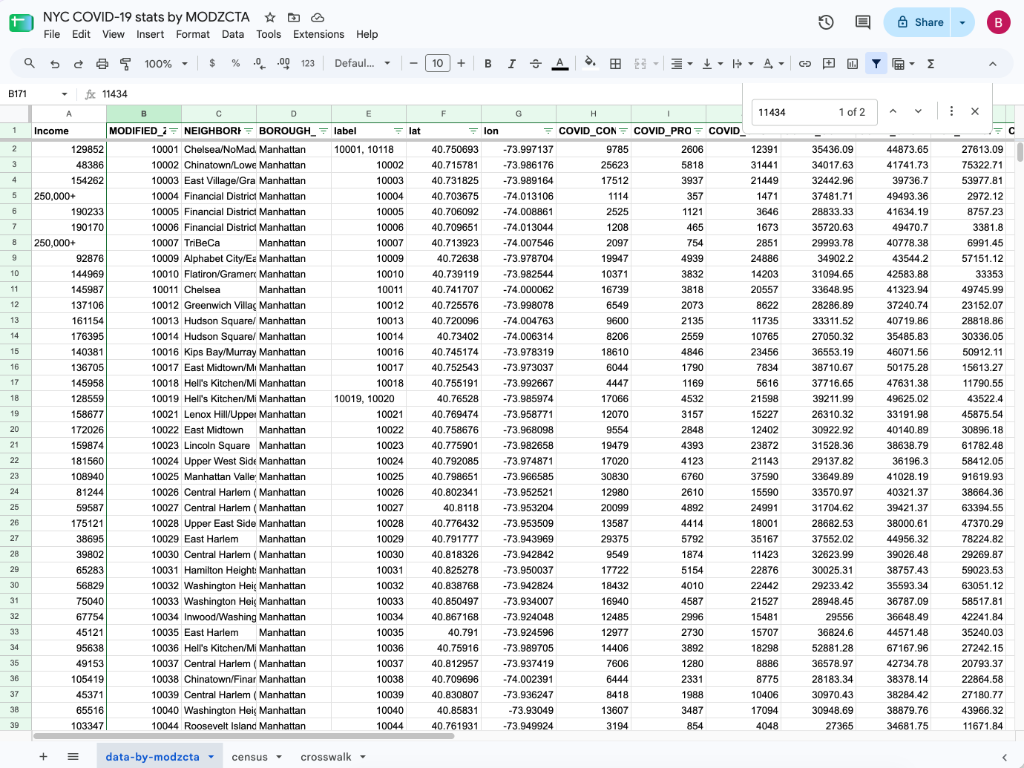
Task: Open text wrapping dropdown
Action: tap(743, 63)
